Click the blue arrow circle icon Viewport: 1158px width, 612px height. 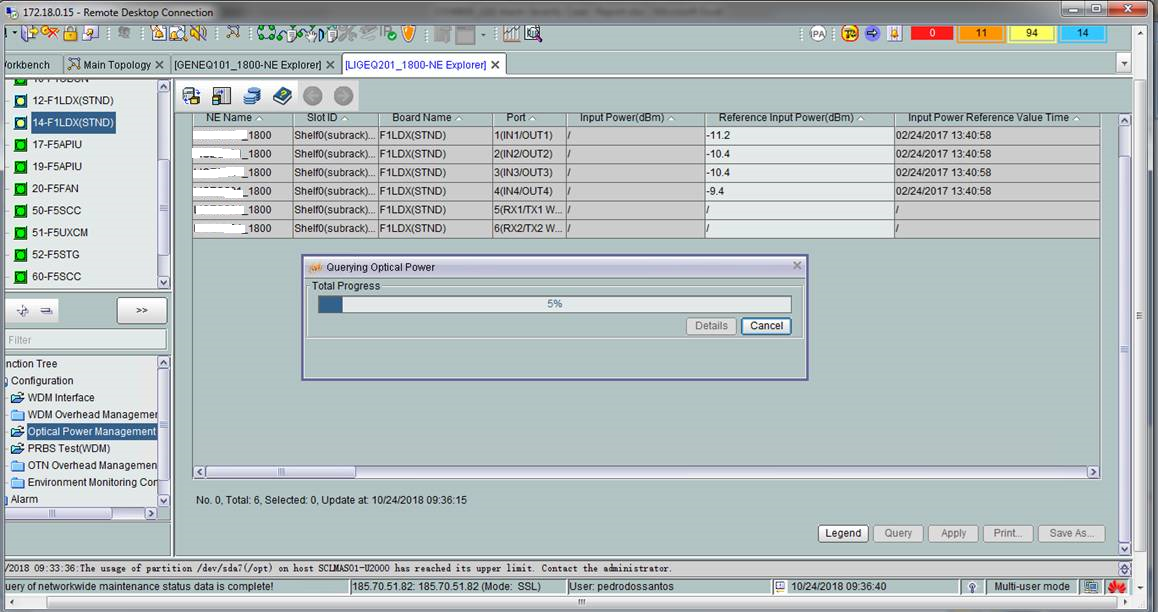pyautogui.click(x=871, y=34)
